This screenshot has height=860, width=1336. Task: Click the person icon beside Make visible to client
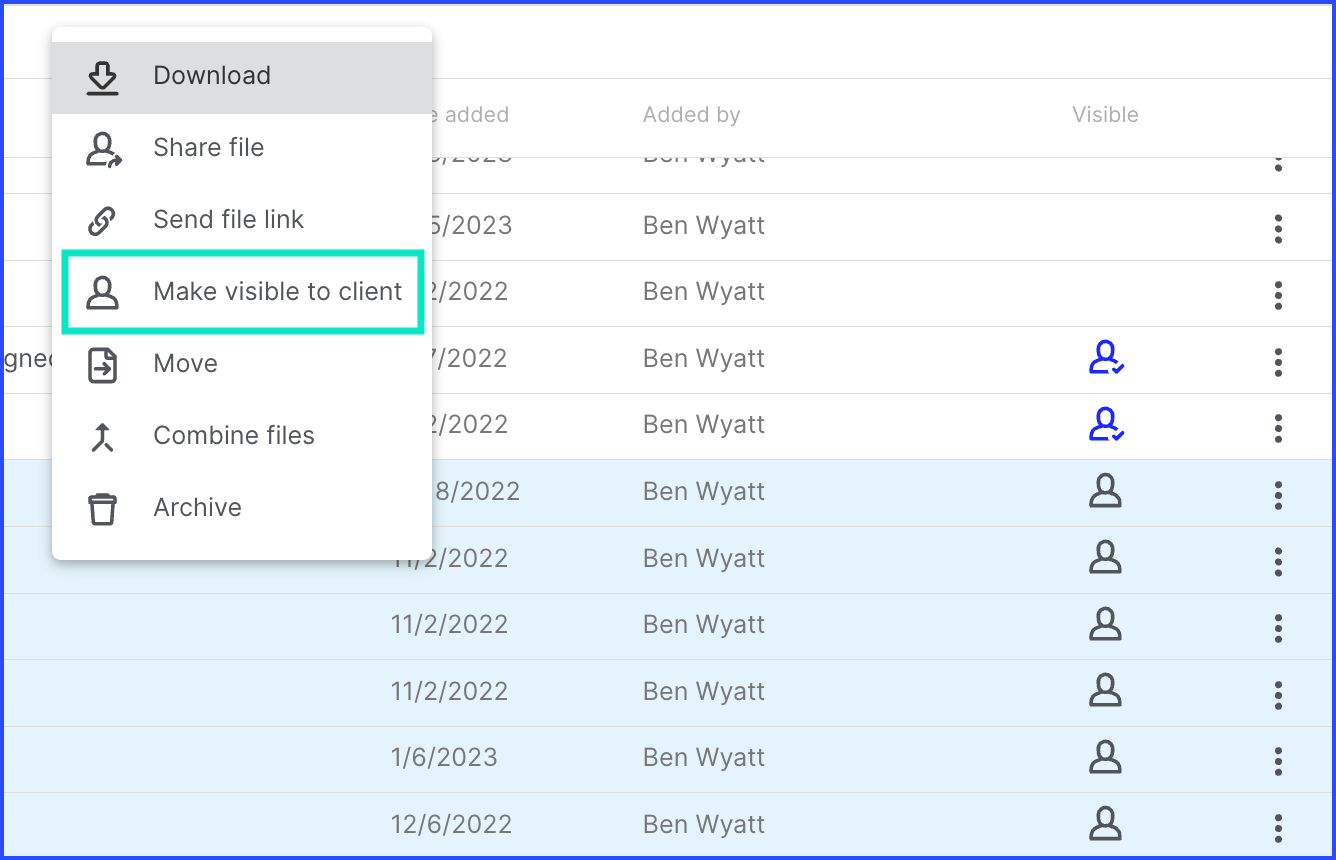102,292
